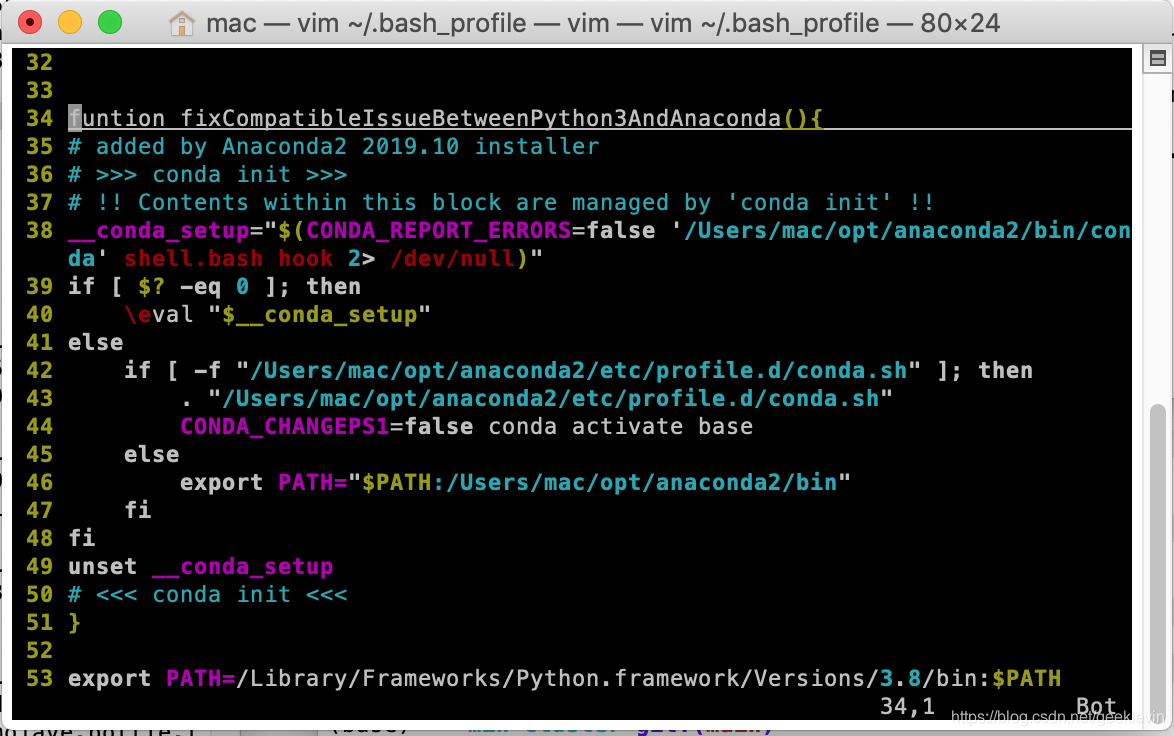Screen dimensions: 1174x736
Task: Click 'CONDA_REPORT_ERRORS' on line 38
Action: click(439, 231)
